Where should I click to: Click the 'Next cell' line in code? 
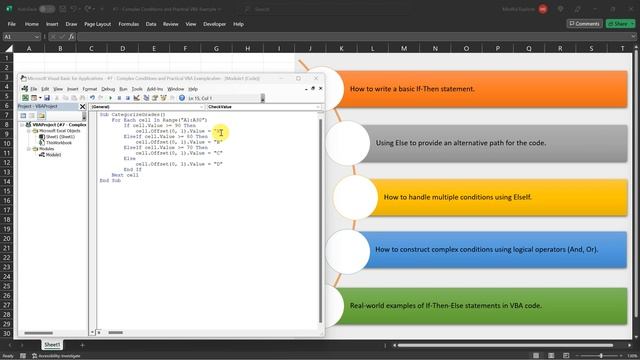[125, 175]
